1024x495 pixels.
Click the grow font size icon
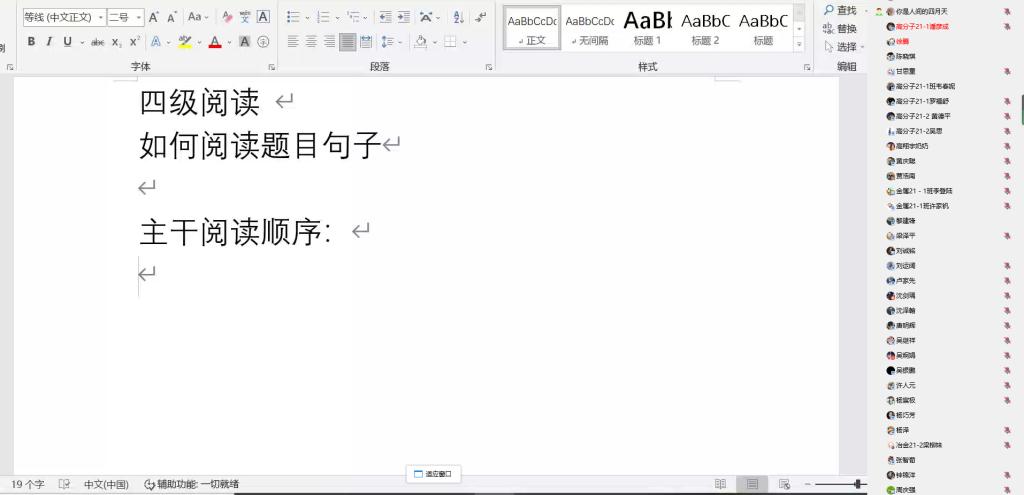pos(154,17)
